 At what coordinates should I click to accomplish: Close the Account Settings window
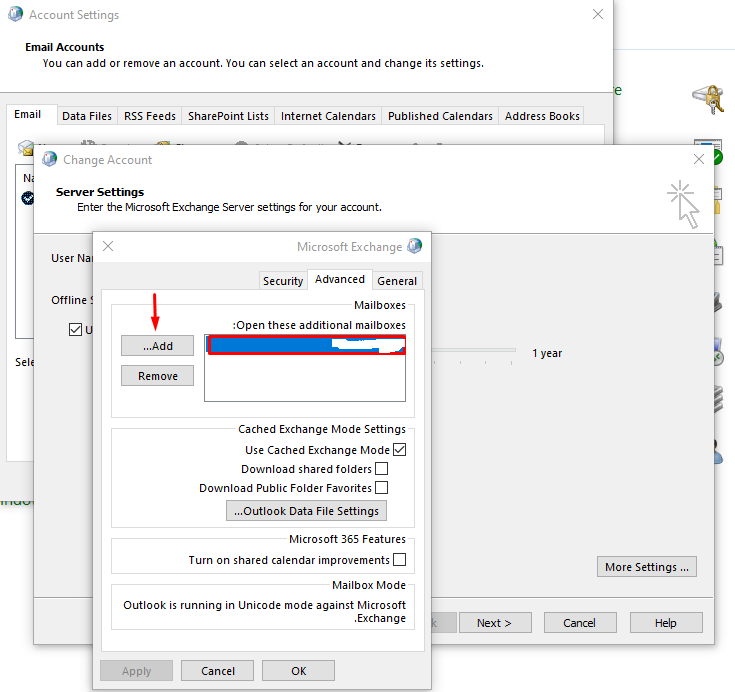598,15
